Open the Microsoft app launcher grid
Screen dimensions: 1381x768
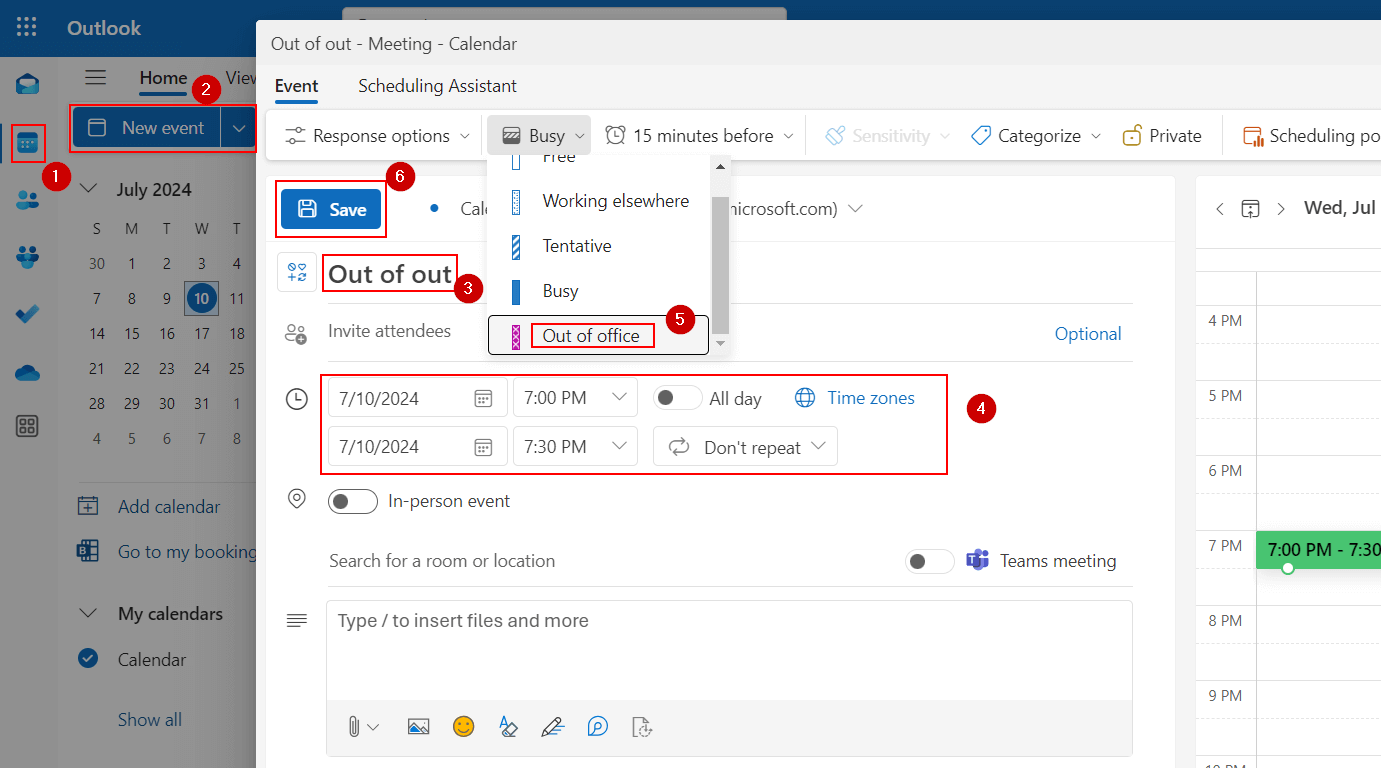click(27, 28)
